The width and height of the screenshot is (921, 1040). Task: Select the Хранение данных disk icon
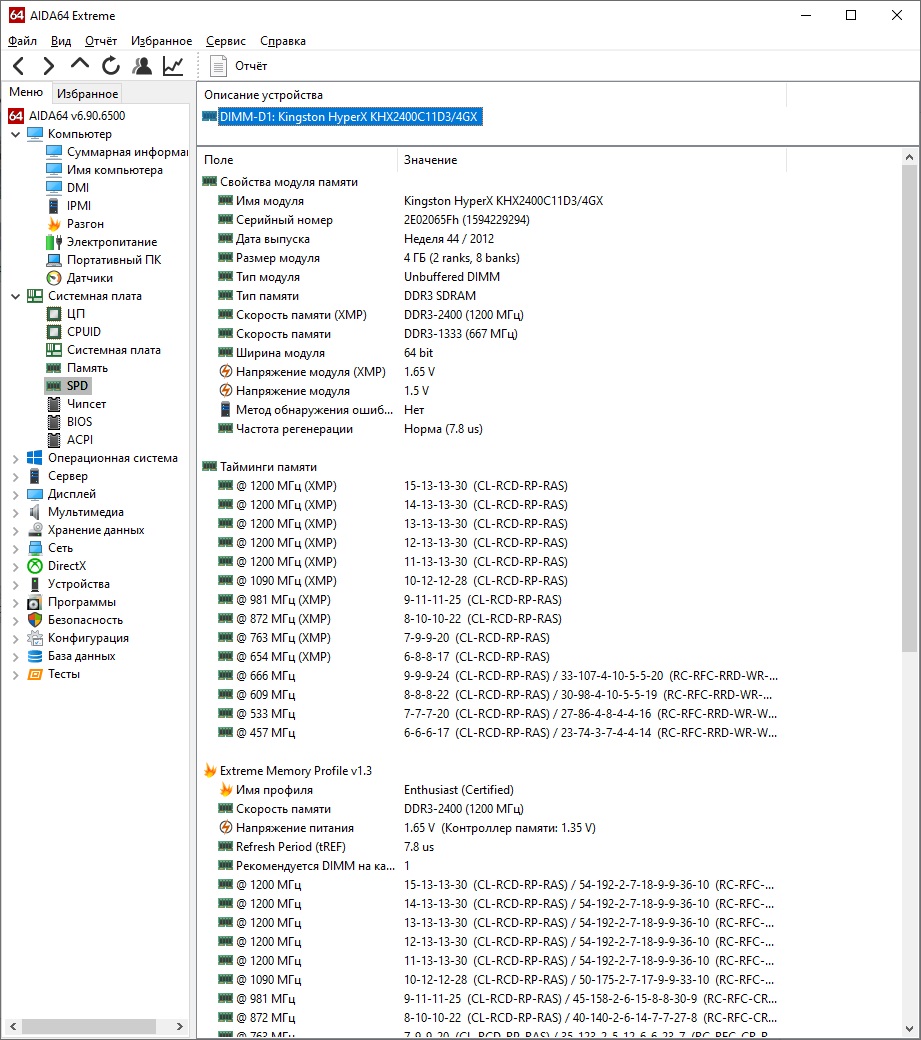tap(34, 529)
